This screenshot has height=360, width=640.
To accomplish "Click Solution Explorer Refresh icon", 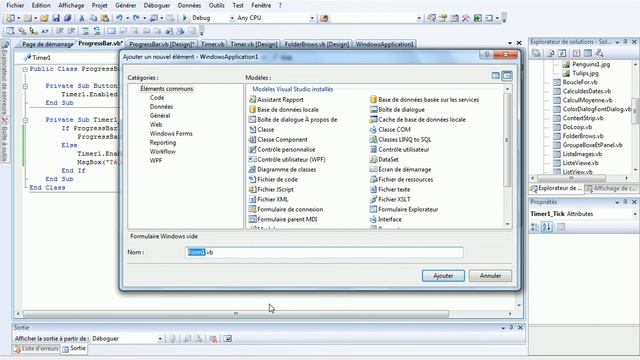I will pos(562,53).
